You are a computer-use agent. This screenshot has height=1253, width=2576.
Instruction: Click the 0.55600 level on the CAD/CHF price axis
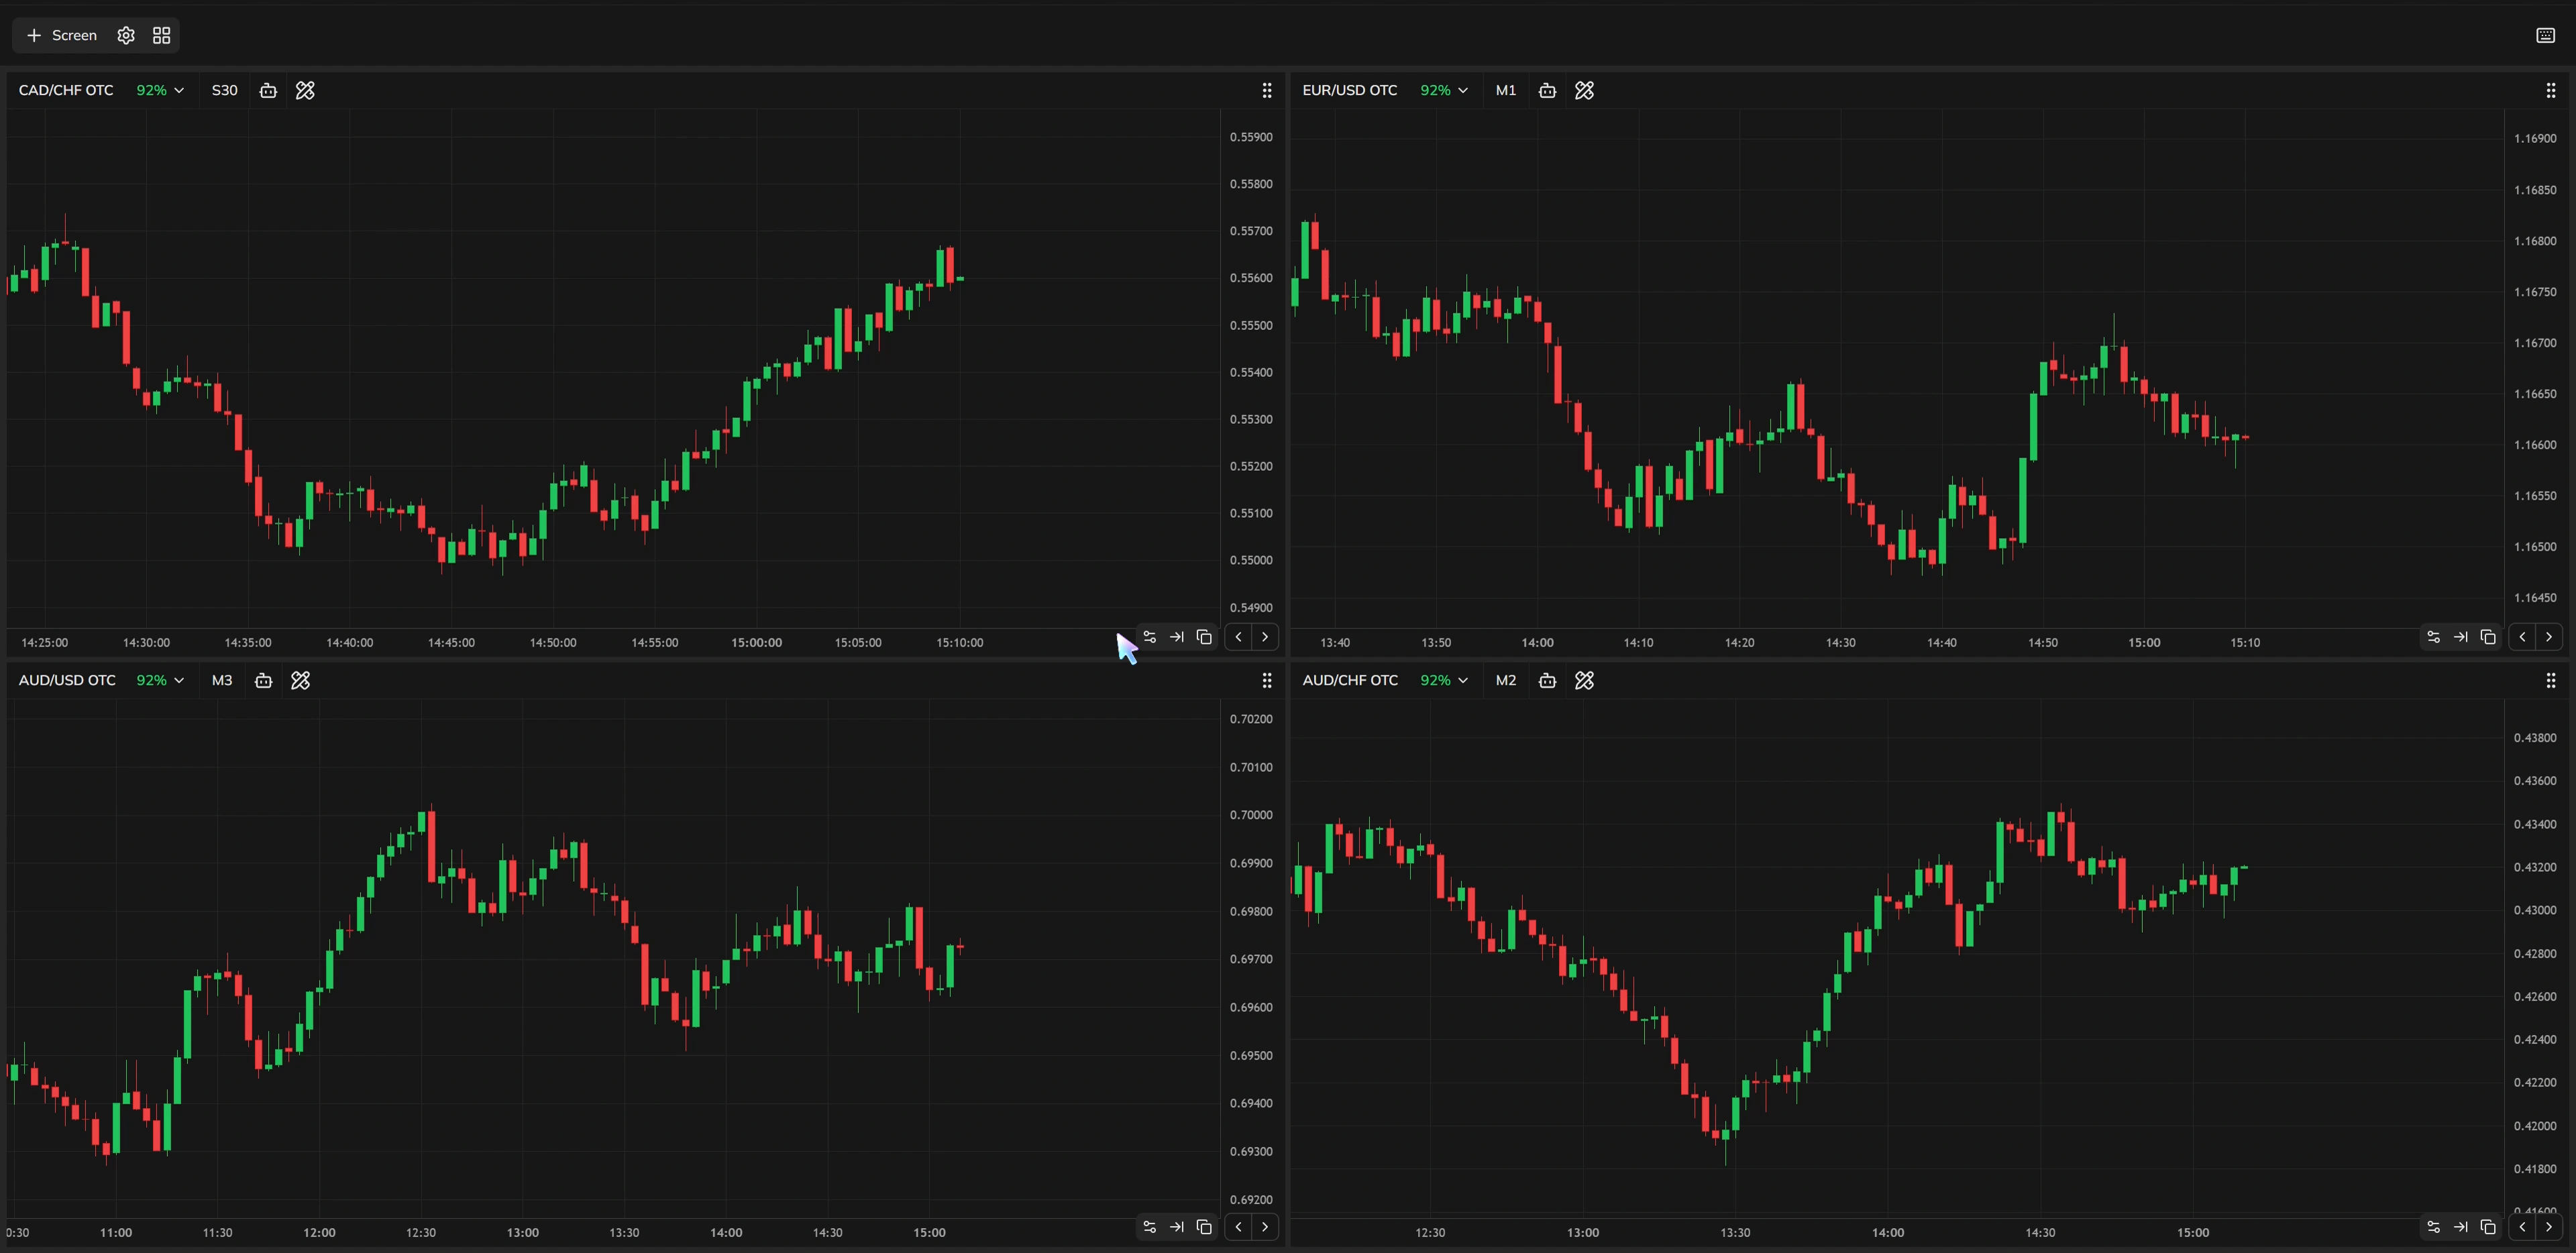[x=1251, y=278]
